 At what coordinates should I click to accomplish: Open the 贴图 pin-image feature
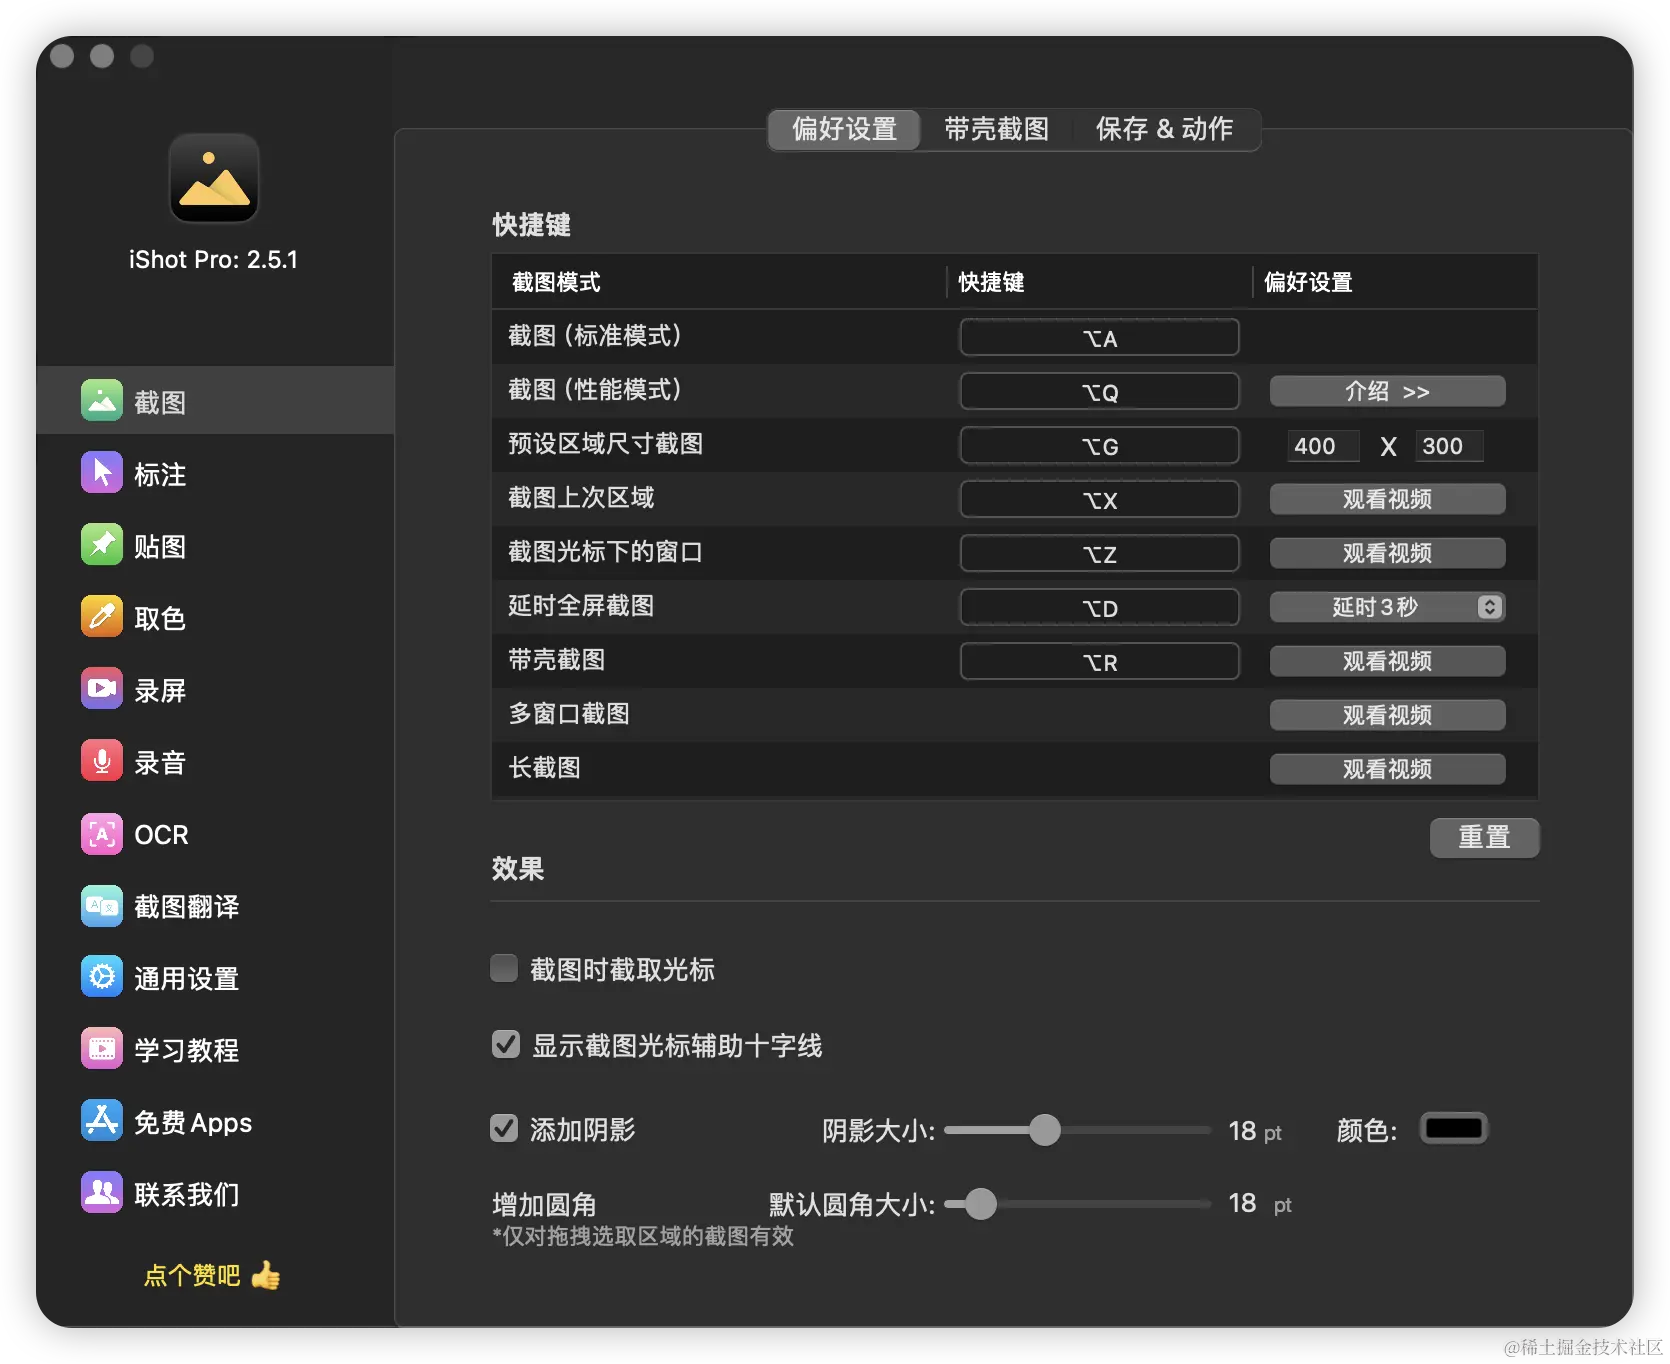158,545
